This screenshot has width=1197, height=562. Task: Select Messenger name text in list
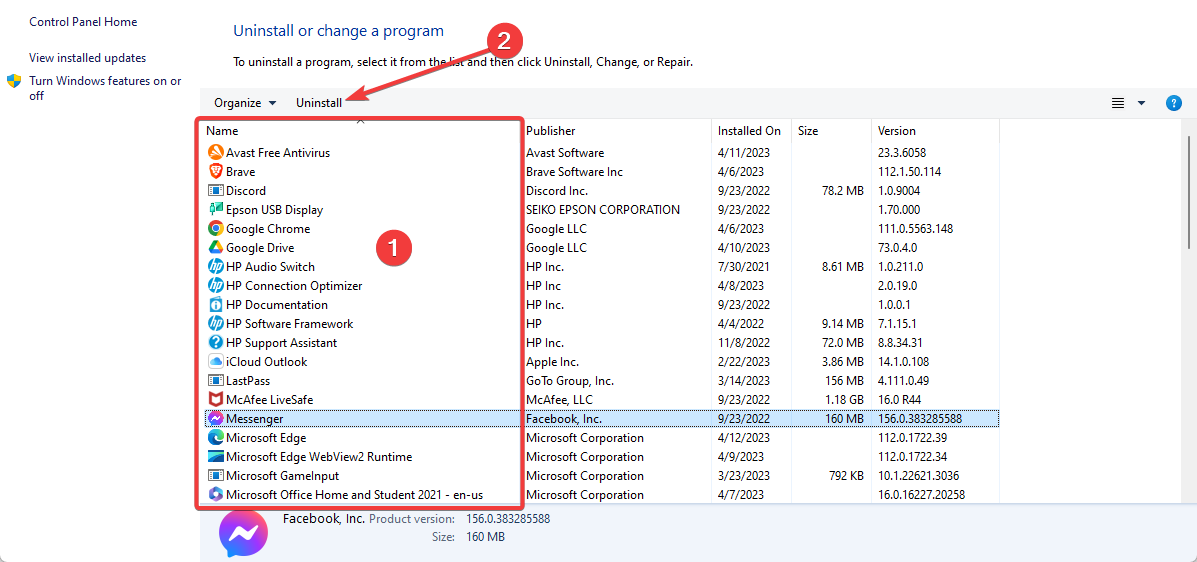(x=254, y=418)
